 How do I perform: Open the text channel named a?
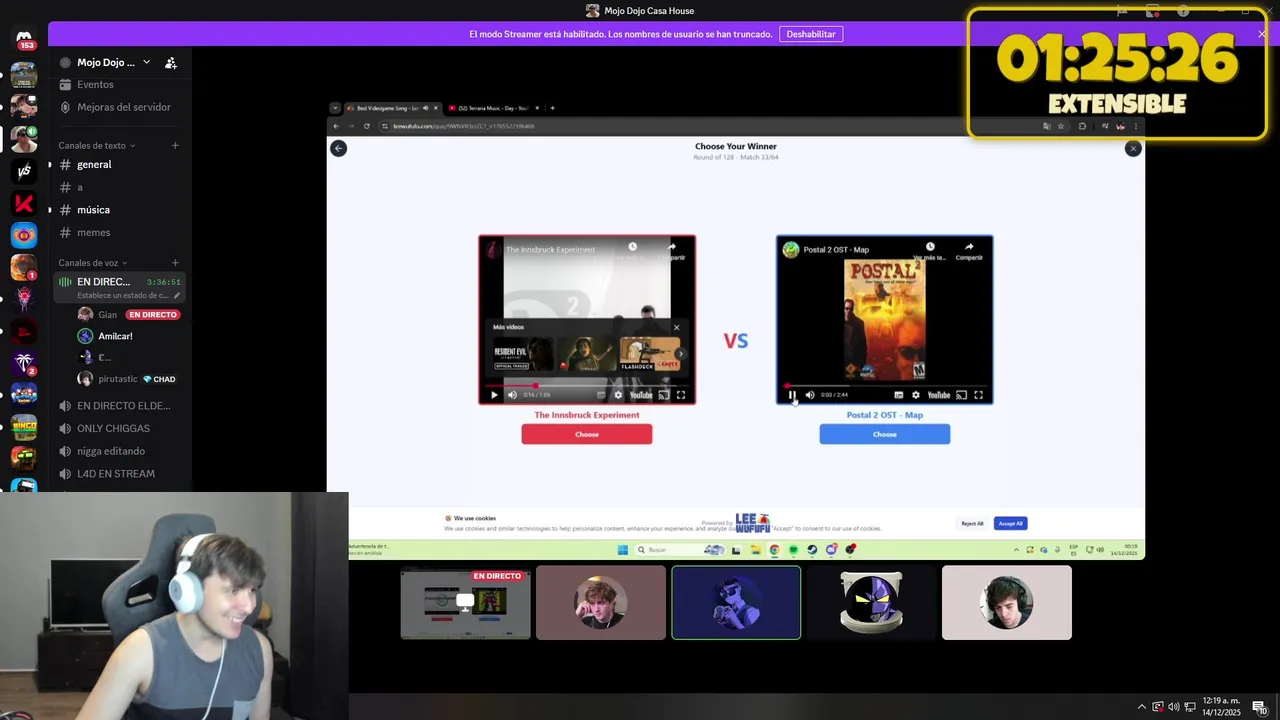pos(118,187)
